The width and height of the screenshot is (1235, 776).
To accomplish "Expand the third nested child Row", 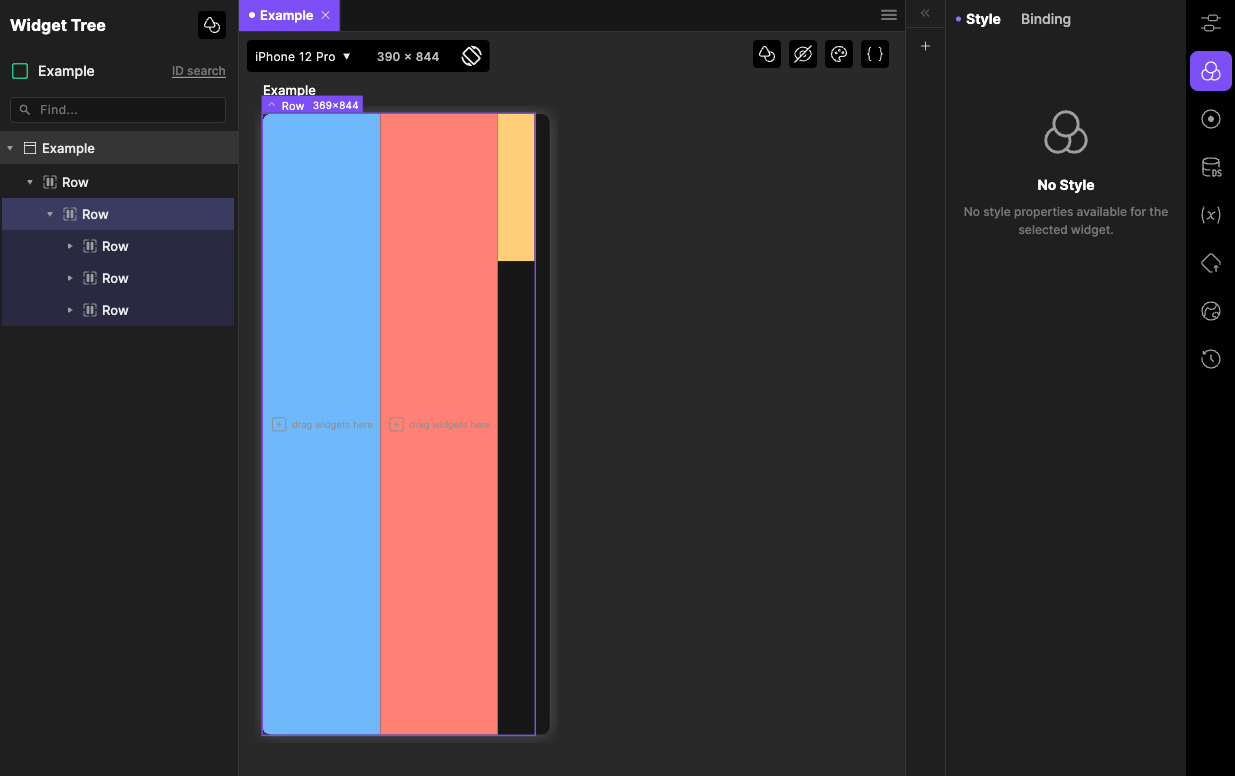I will 70,310.
